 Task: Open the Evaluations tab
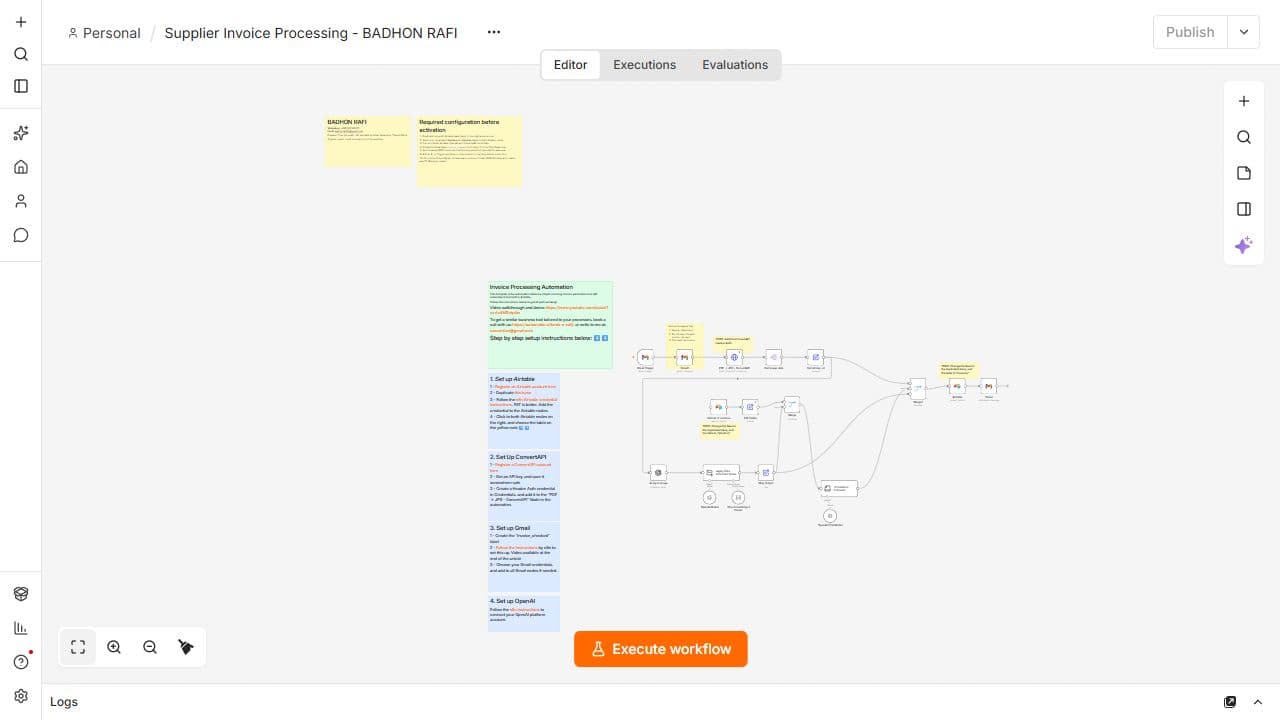pyautogui.click(x=735, y=65)
